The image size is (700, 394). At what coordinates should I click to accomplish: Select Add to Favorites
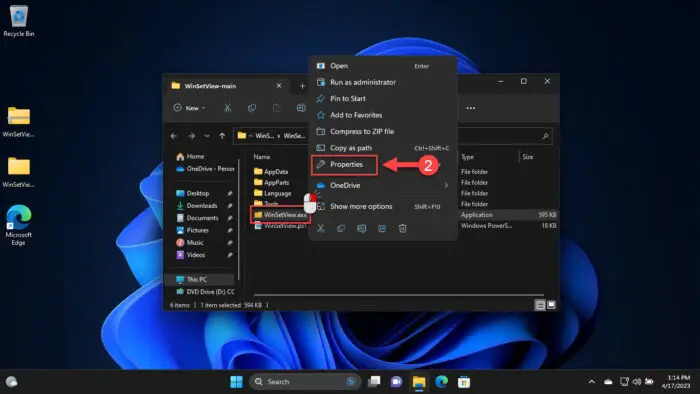[383, 115]
